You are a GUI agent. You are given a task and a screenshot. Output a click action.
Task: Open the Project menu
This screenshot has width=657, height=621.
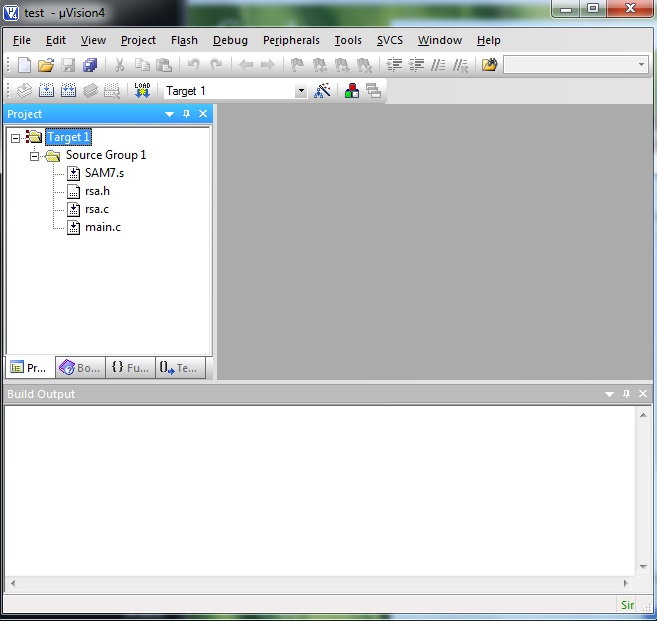click(x=138, y=40)
